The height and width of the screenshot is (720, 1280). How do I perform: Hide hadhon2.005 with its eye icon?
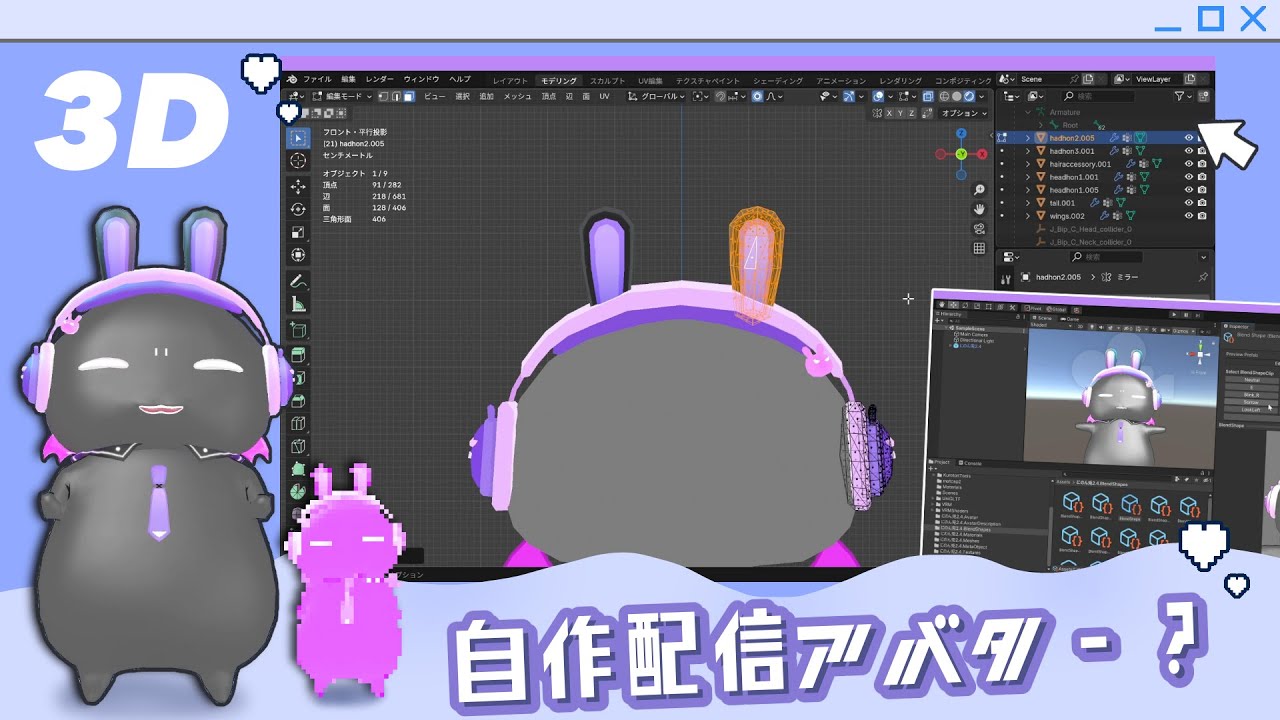coord(1189,138)
